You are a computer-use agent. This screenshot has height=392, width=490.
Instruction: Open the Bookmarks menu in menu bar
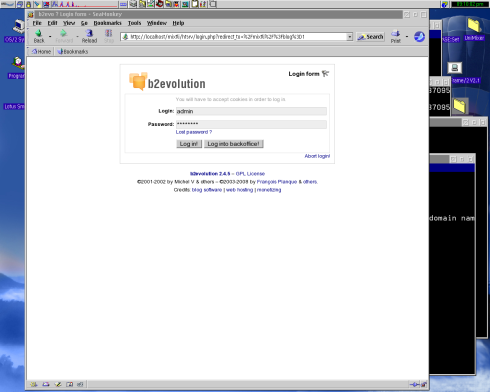[107, 23]
